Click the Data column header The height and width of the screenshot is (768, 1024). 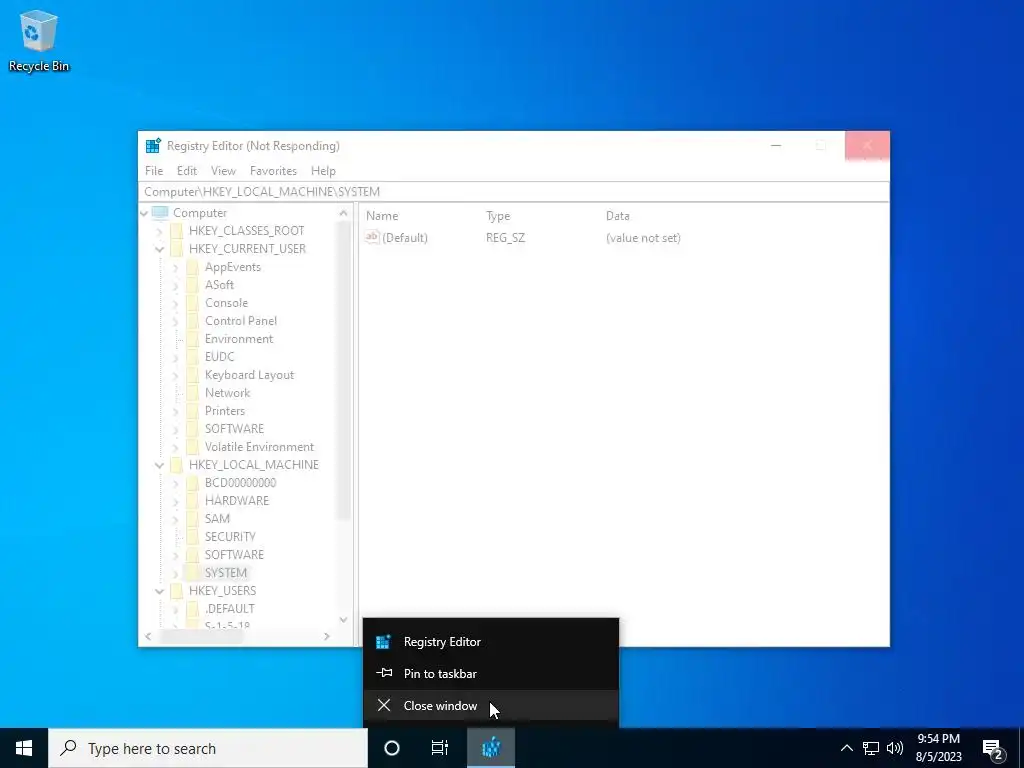618,216
